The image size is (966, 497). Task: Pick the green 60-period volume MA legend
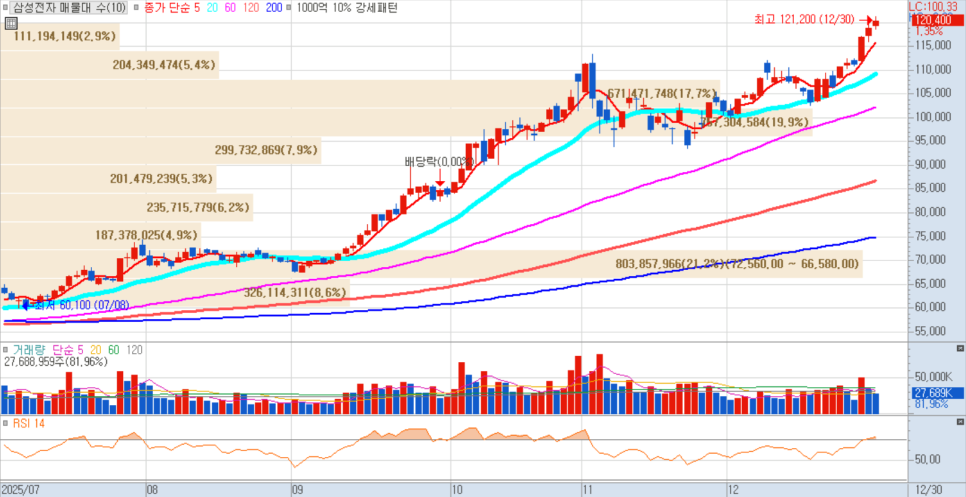click(x=114, y=350)
